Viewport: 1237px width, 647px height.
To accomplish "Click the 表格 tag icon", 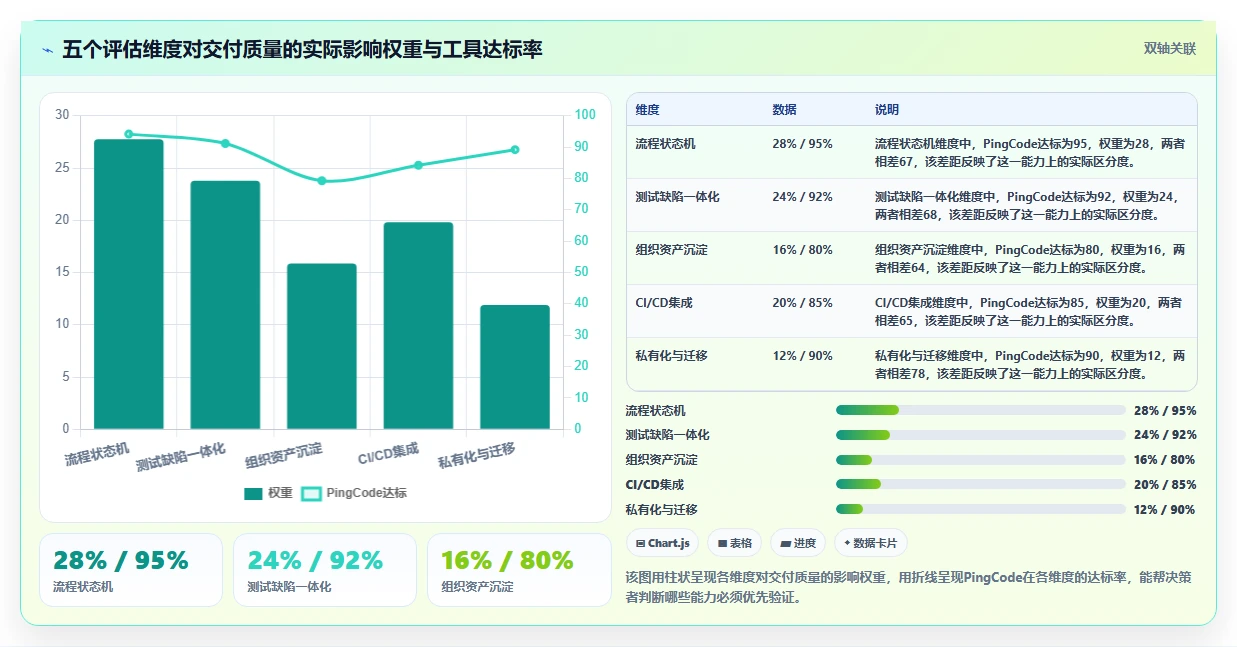I will coord(722,543).
